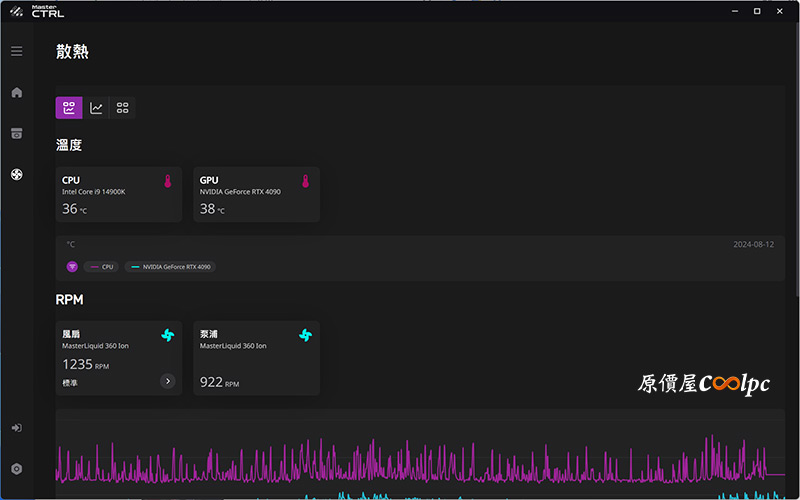Screen dimensions: 800x500
Task: Switch to grid cards only view
Action: [x=122, y=108]
